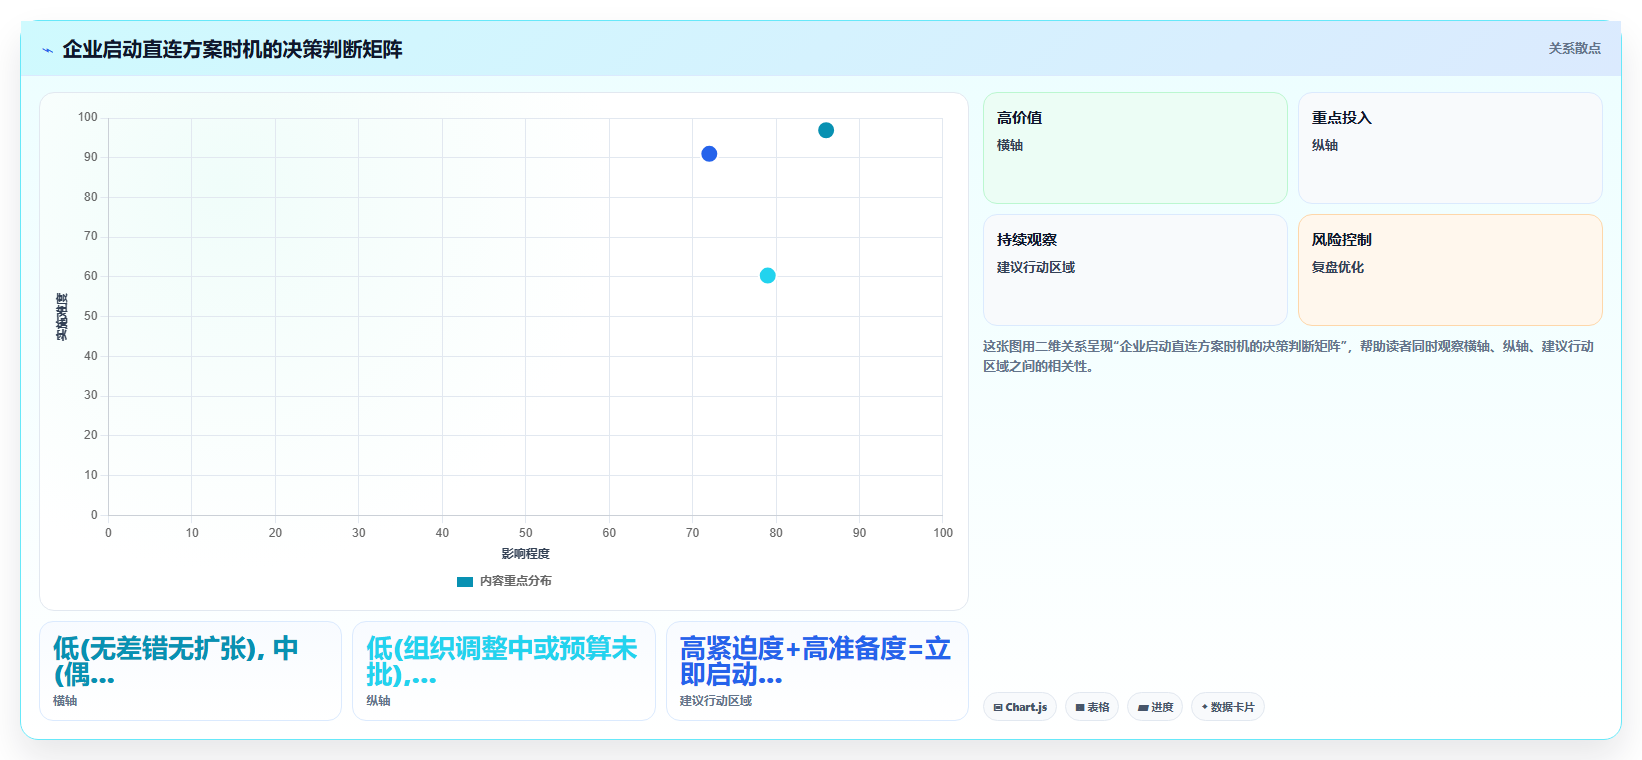Click the cyan scatter point near 60
The image size is (1642, 760).
(x=767, y=276)
